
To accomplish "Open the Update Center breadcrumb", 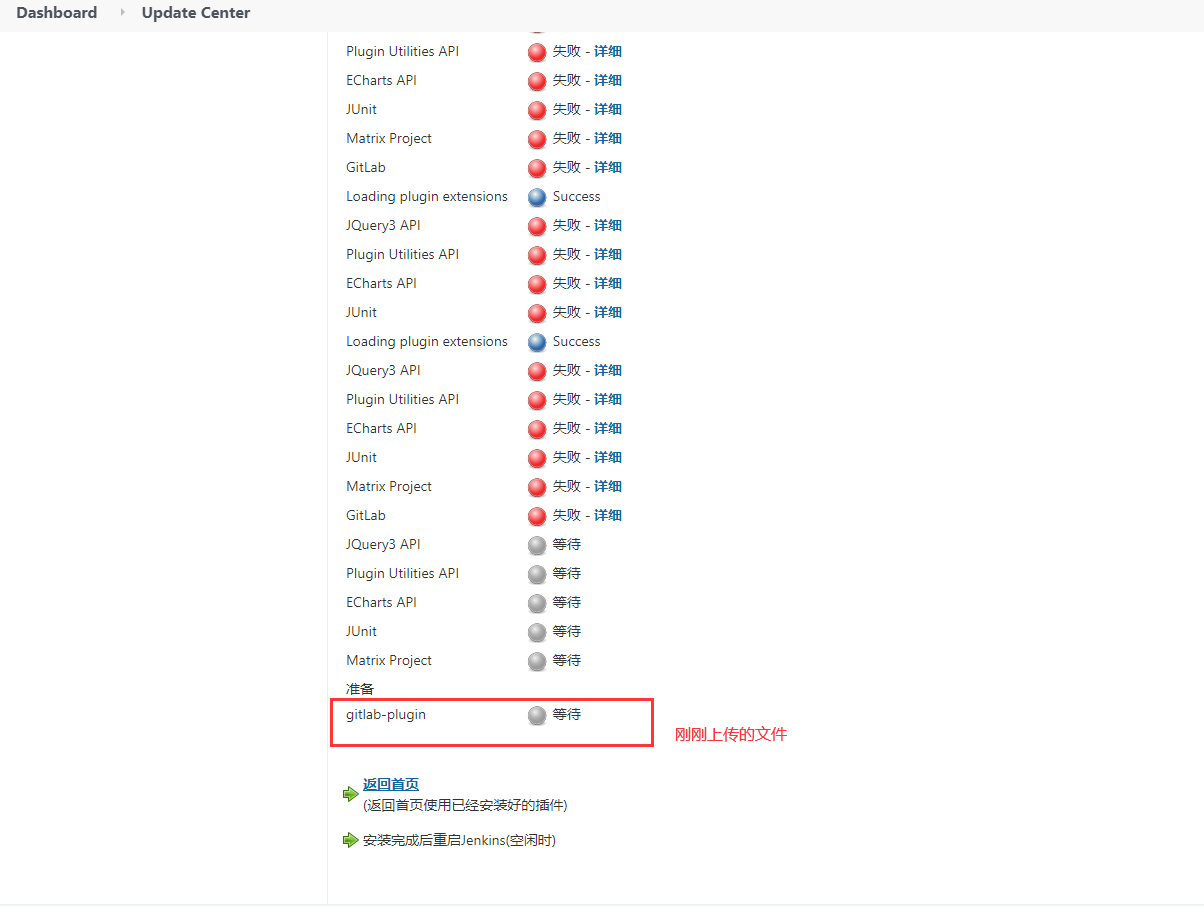I will (x=196, y=13).
